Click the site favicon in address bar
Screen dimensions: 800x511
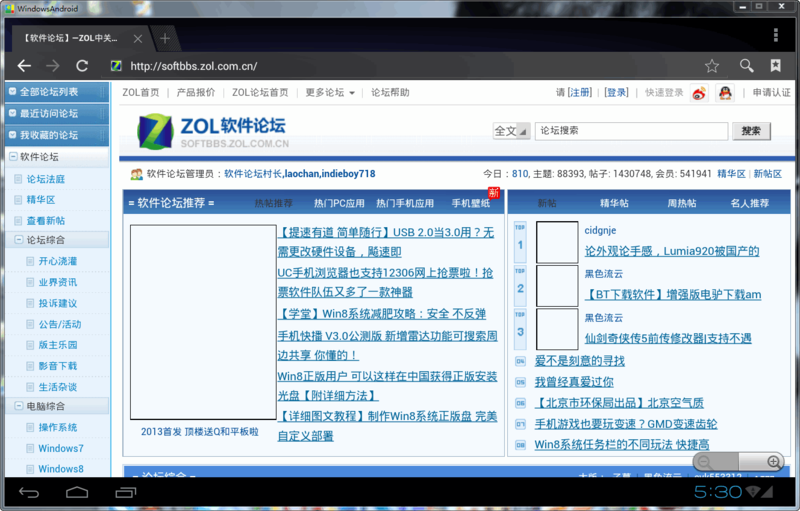pos(116,66)
